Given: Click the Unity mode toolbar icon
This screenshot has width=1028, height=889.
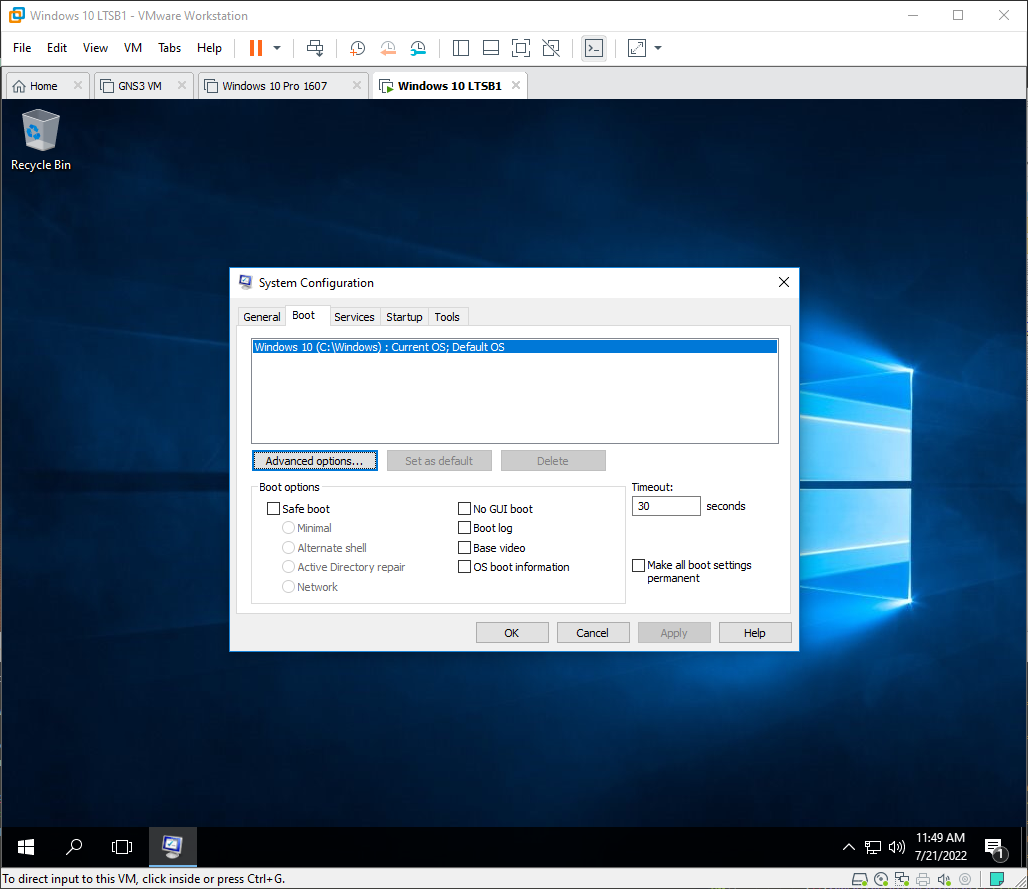Looking at the screenshot, I should 551,48.
